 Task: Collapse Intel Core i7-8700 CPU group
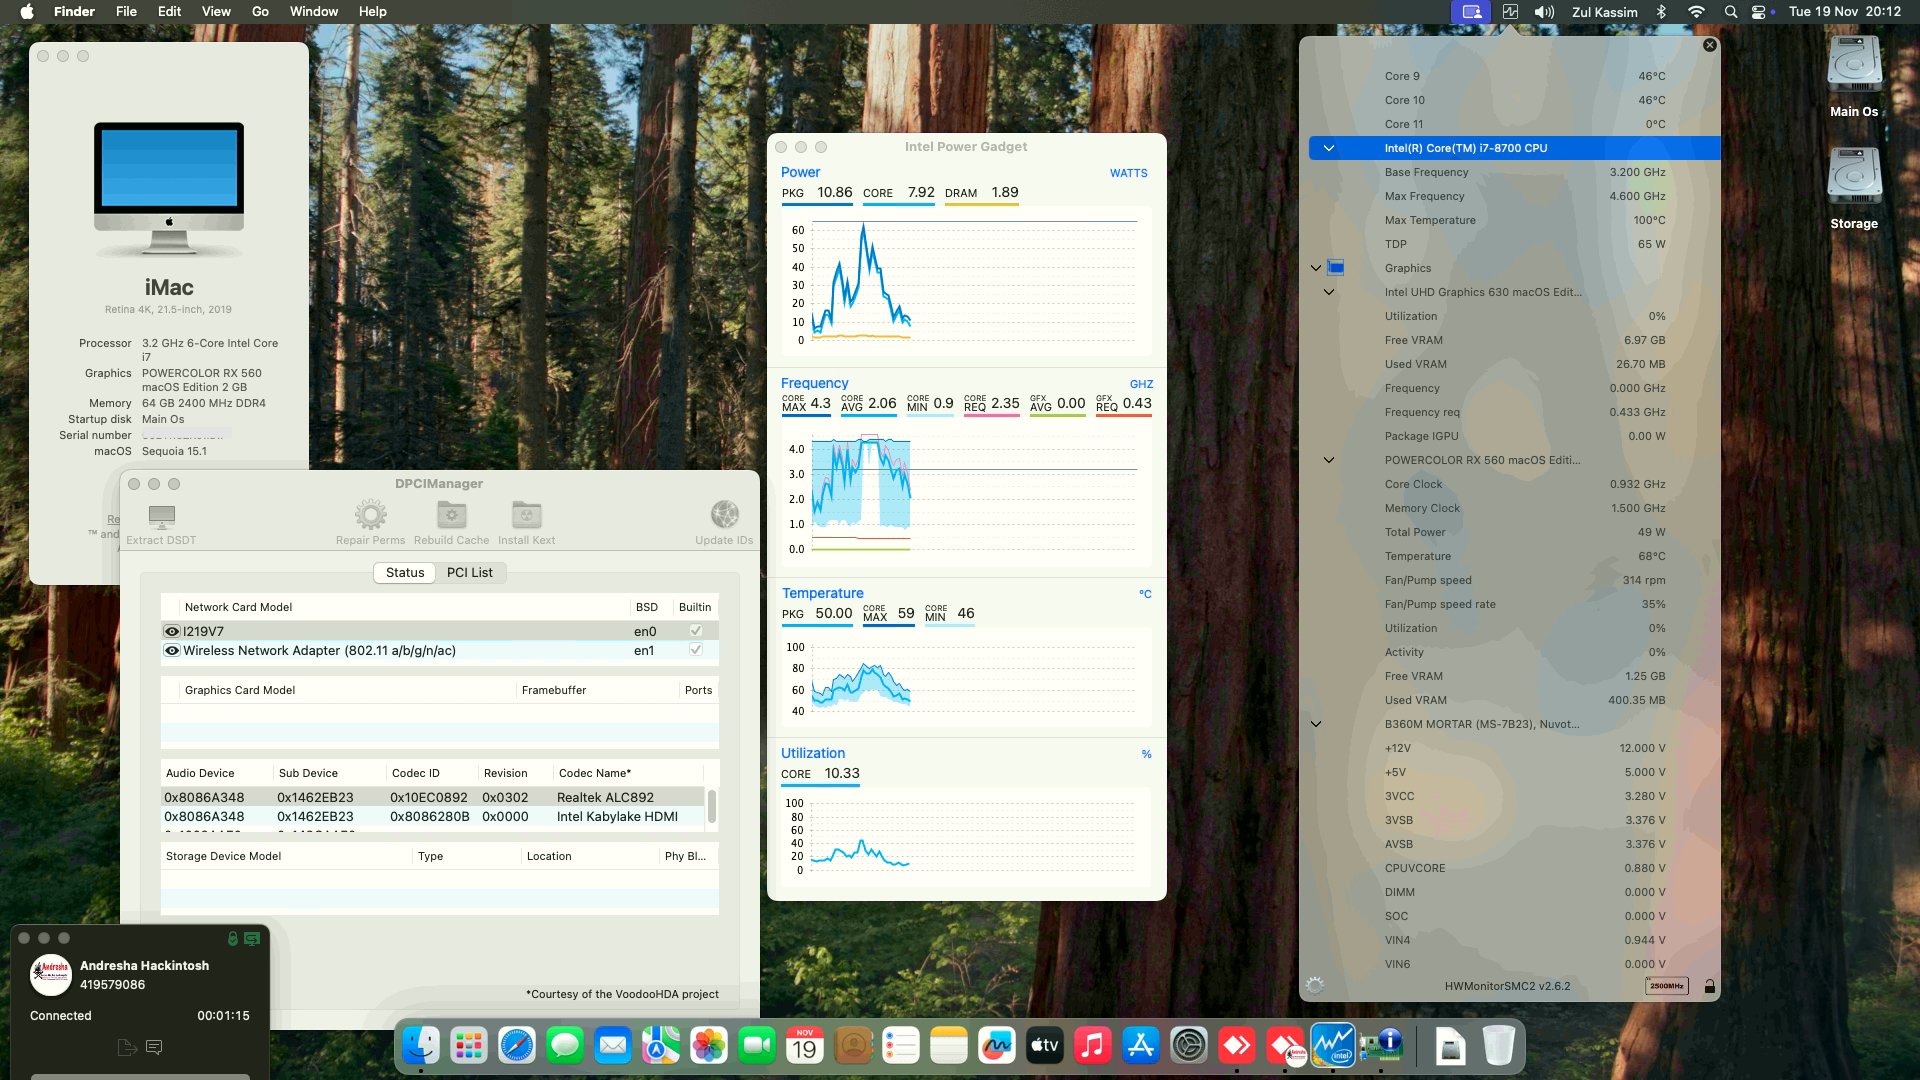pyautogui.click(x=1329, y=148)
